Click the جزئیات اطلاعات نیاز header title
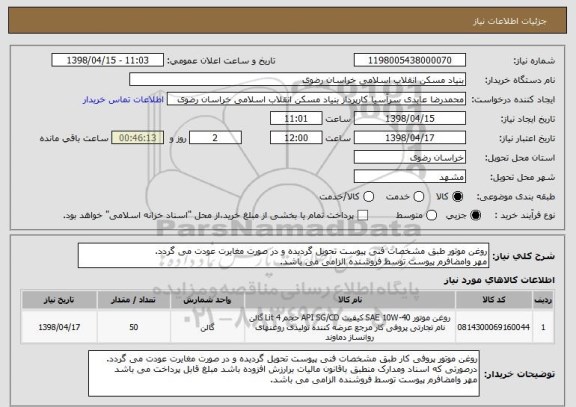The image size is (576, 407). pos(510,21)
